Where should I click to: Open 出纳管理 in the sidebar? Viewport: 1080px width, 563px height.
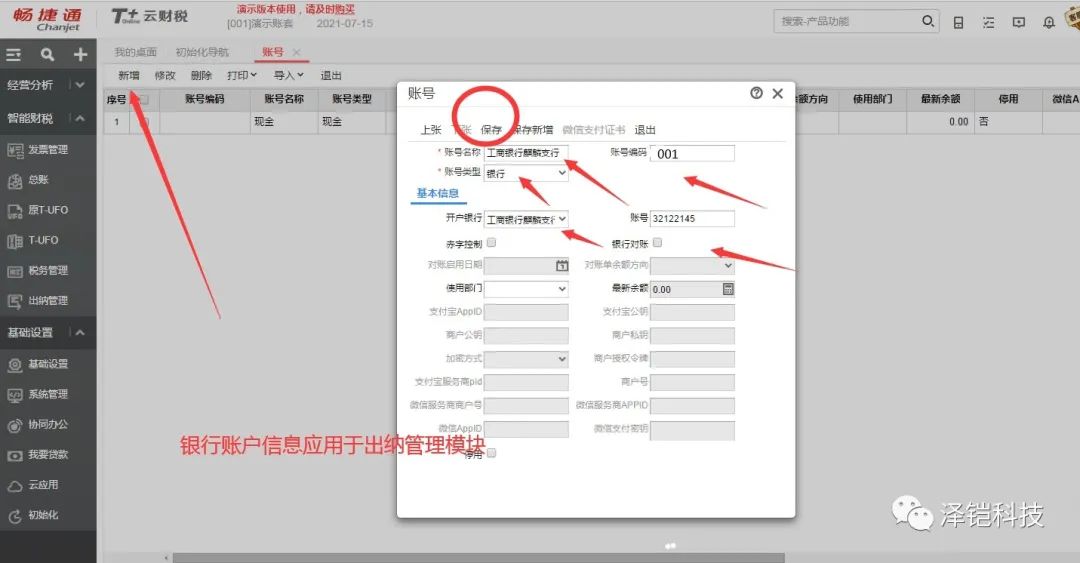click(x=48, y=300)
